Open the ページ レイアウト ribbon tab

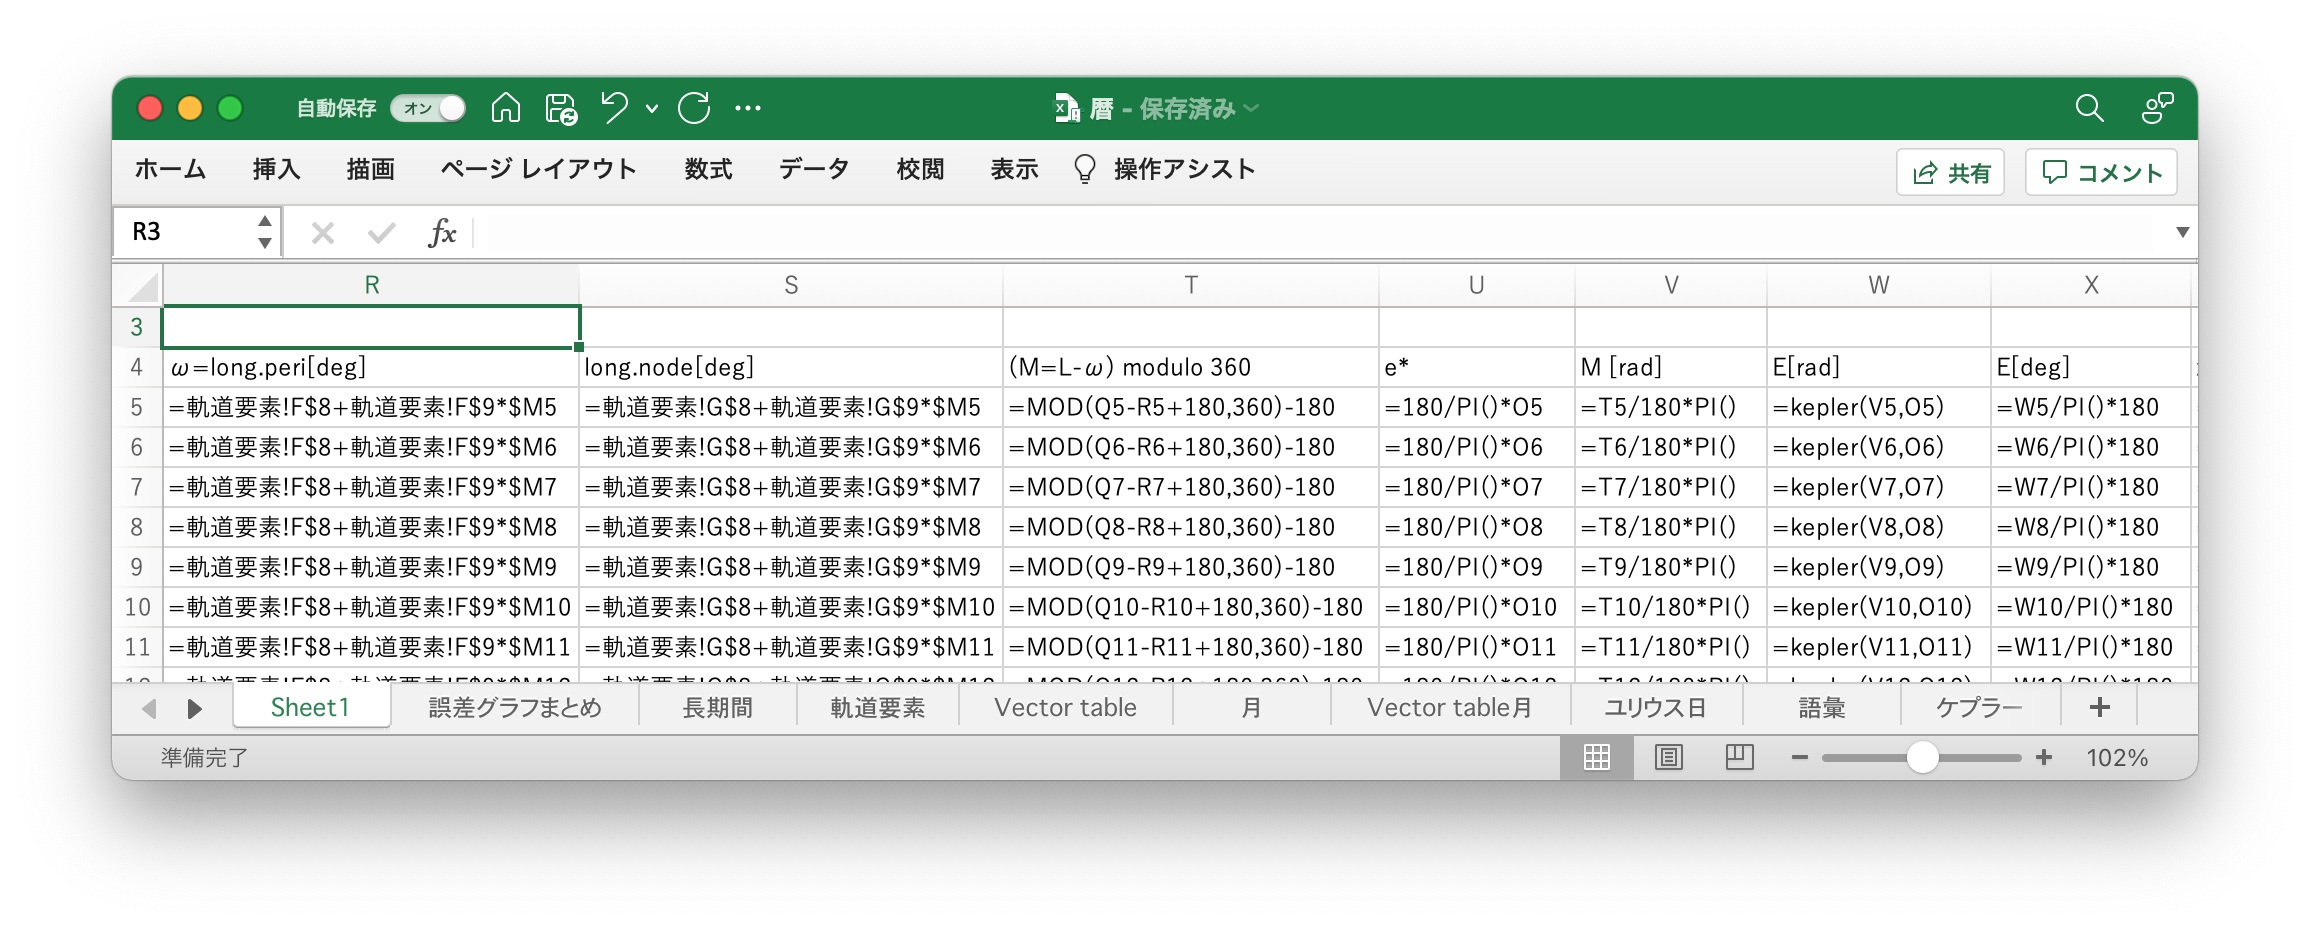pos(539,170)
